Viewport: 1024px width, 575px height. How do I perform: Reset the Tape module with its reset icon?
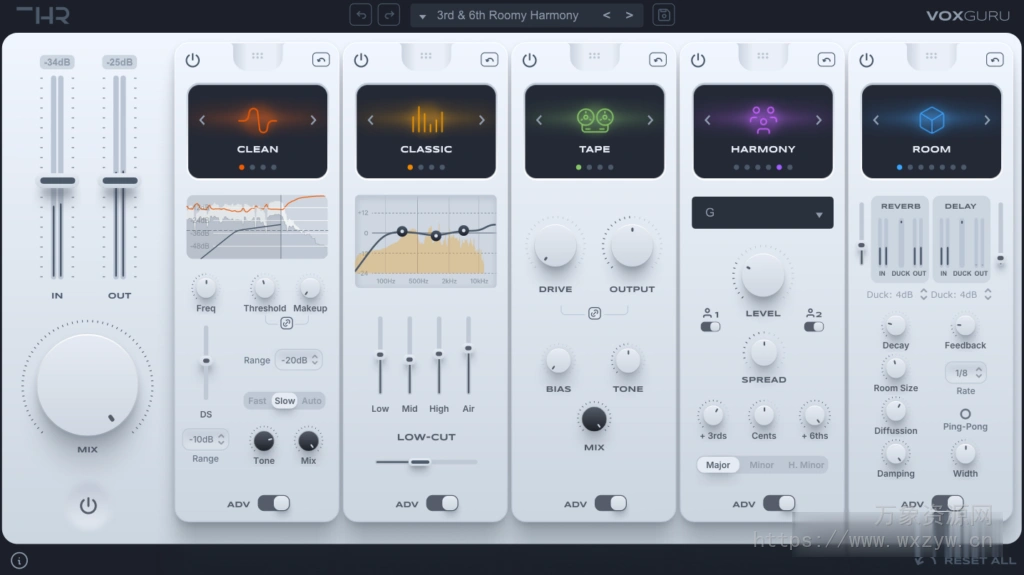tap(657, 60)
